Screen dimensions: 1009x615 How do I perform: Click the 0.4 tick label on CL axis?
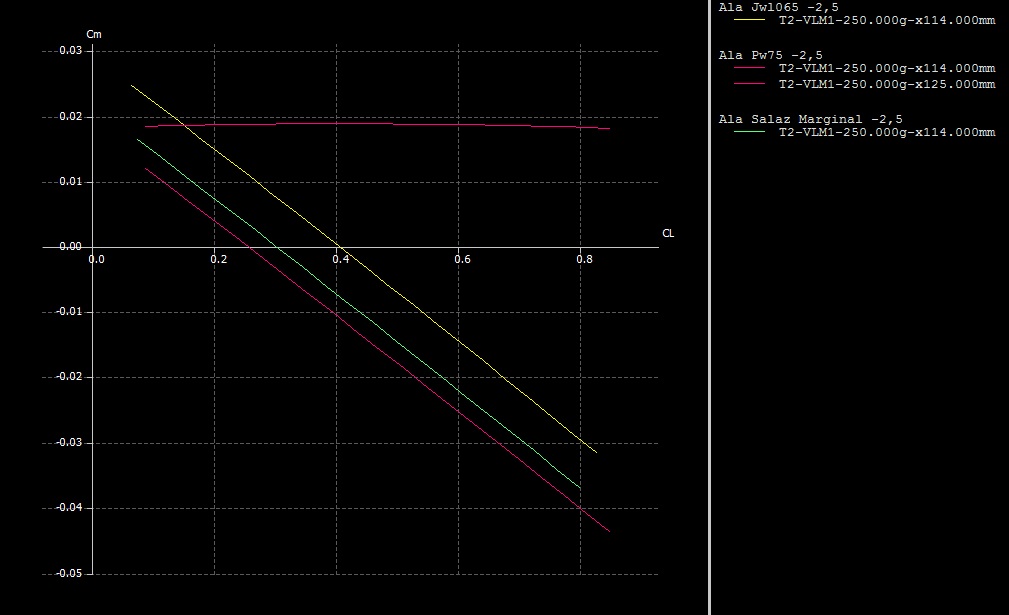[x=341, y=259]
